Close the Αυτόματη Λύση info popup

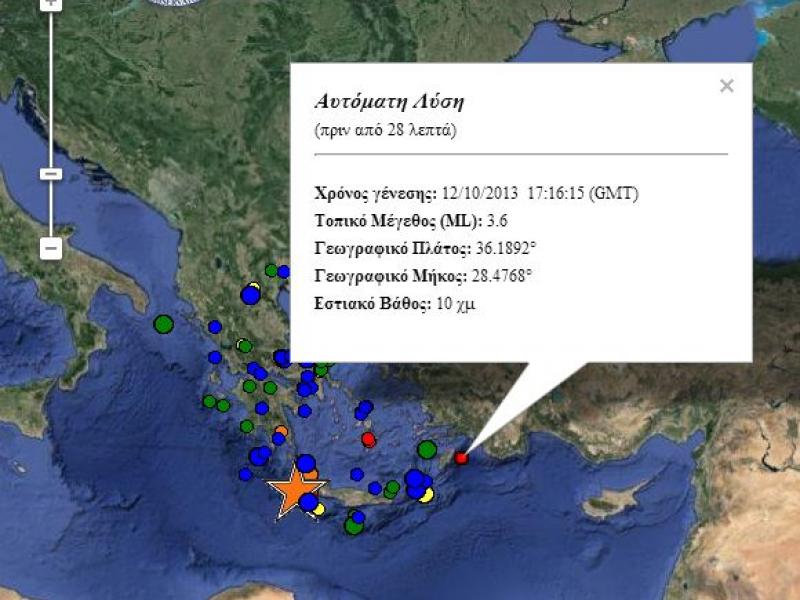pyautogui.click(x=727, y=86)
